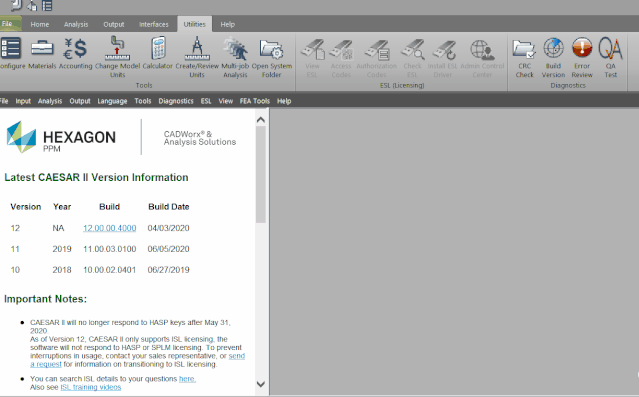
Task: Select build number 11.00.03.0100
Action: coord(110,249)
